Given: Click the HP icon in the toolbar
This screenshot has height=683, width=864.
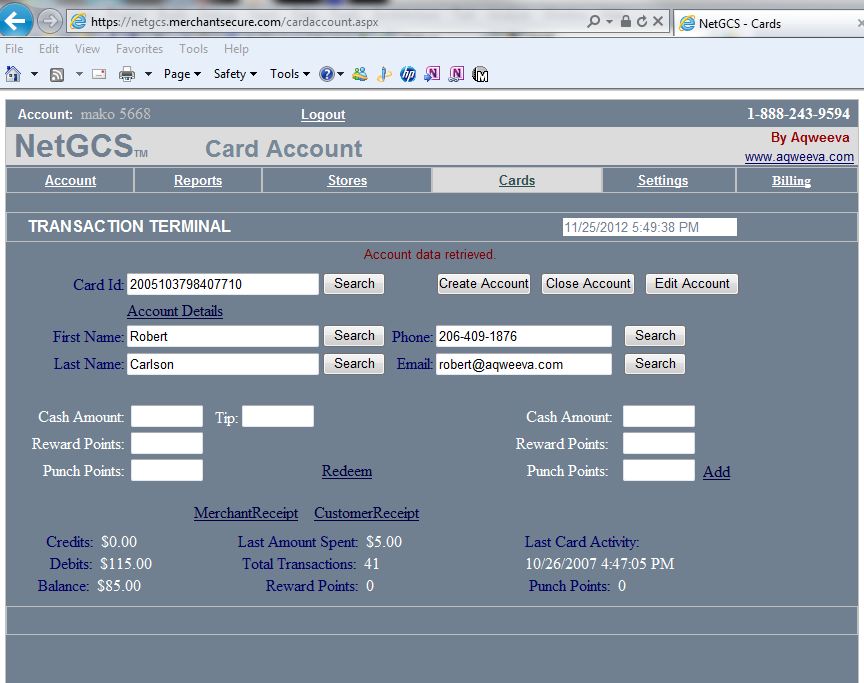Looking at the screenshot, I should click(408, 74).
